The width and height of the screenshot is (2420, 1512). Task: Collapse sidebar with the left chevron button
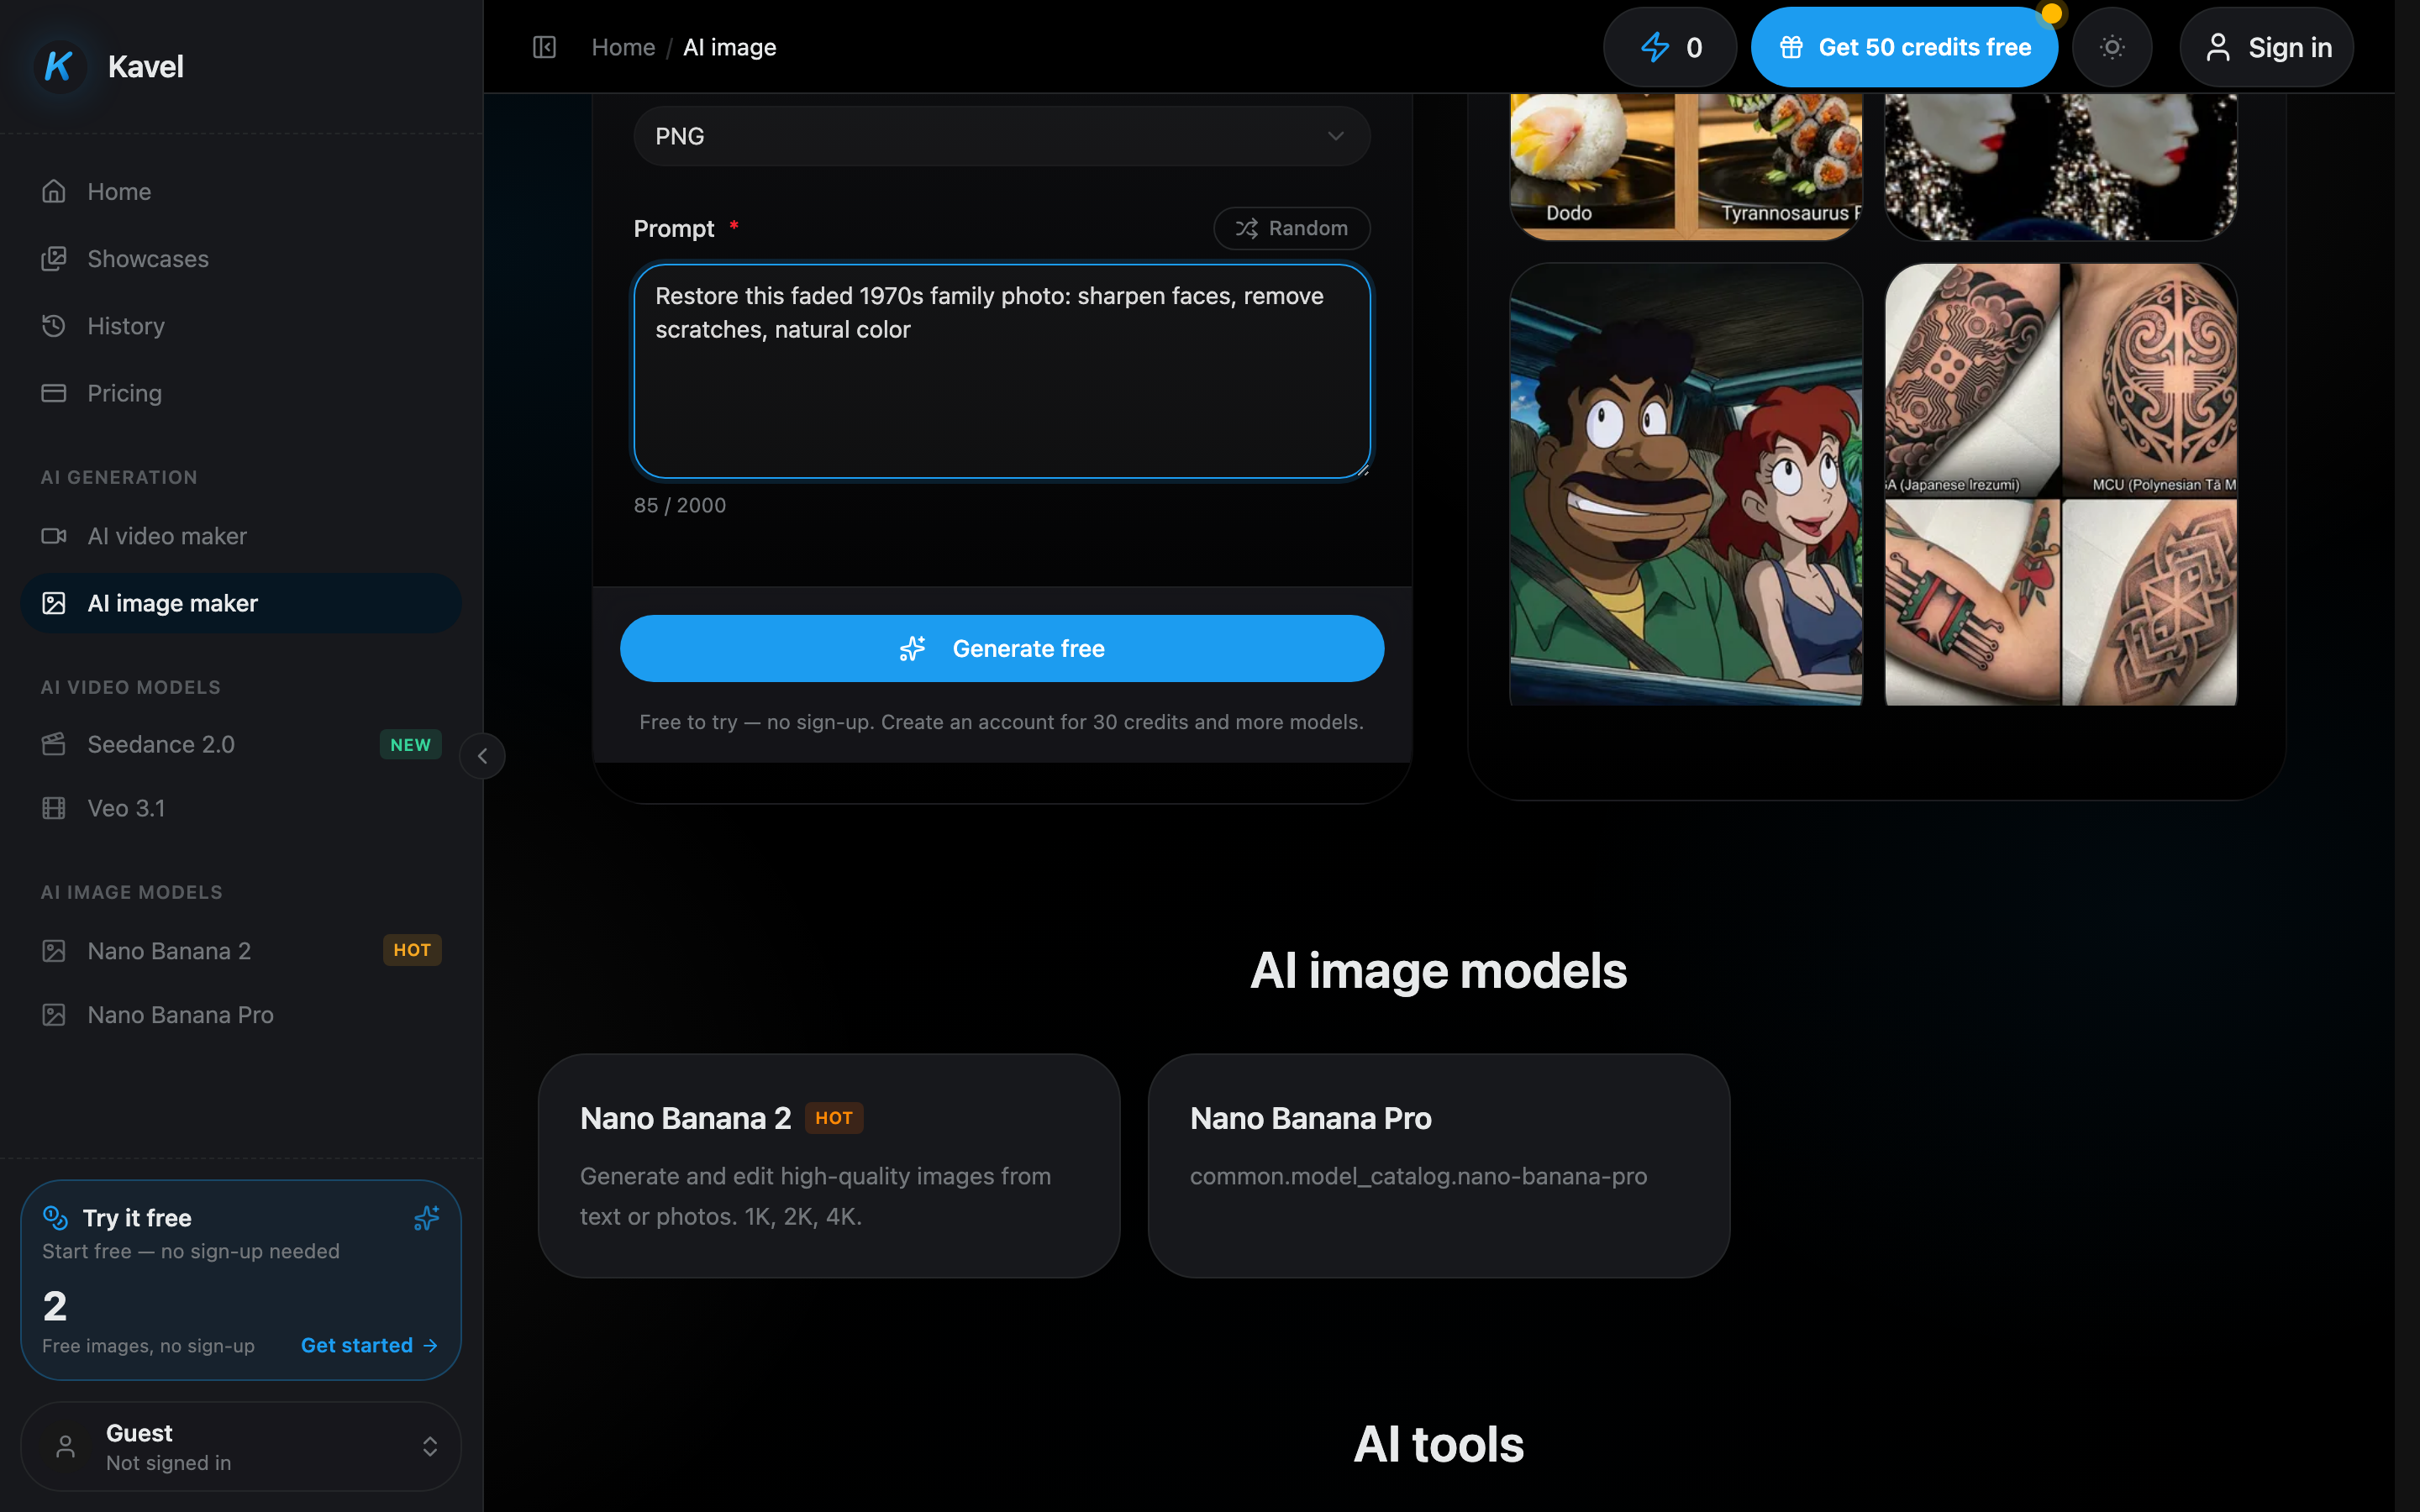(482, 756)
